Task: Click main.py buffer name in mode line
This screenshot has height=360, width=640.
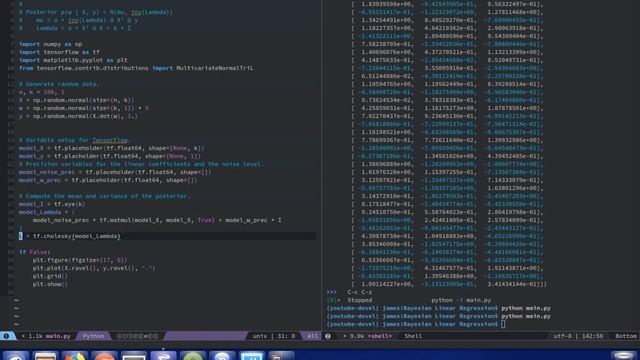Action: click(58, 336)
